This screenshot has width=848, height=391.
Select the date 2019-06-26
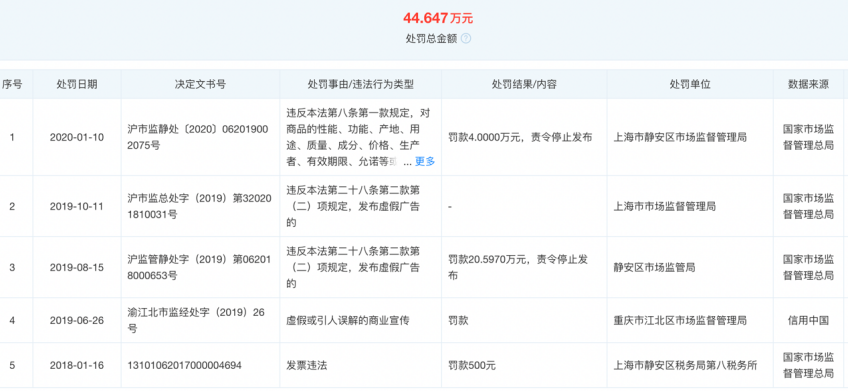click(77, 320)
